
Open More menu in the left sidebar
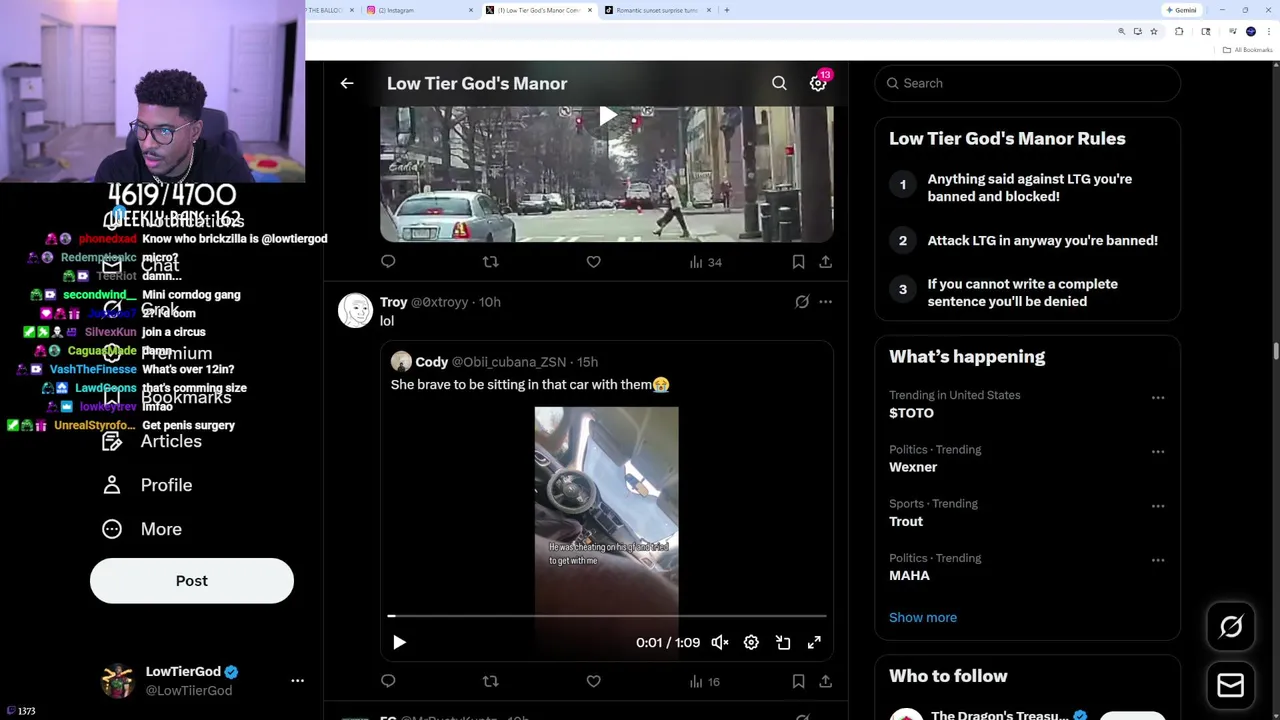click(142, 529)
